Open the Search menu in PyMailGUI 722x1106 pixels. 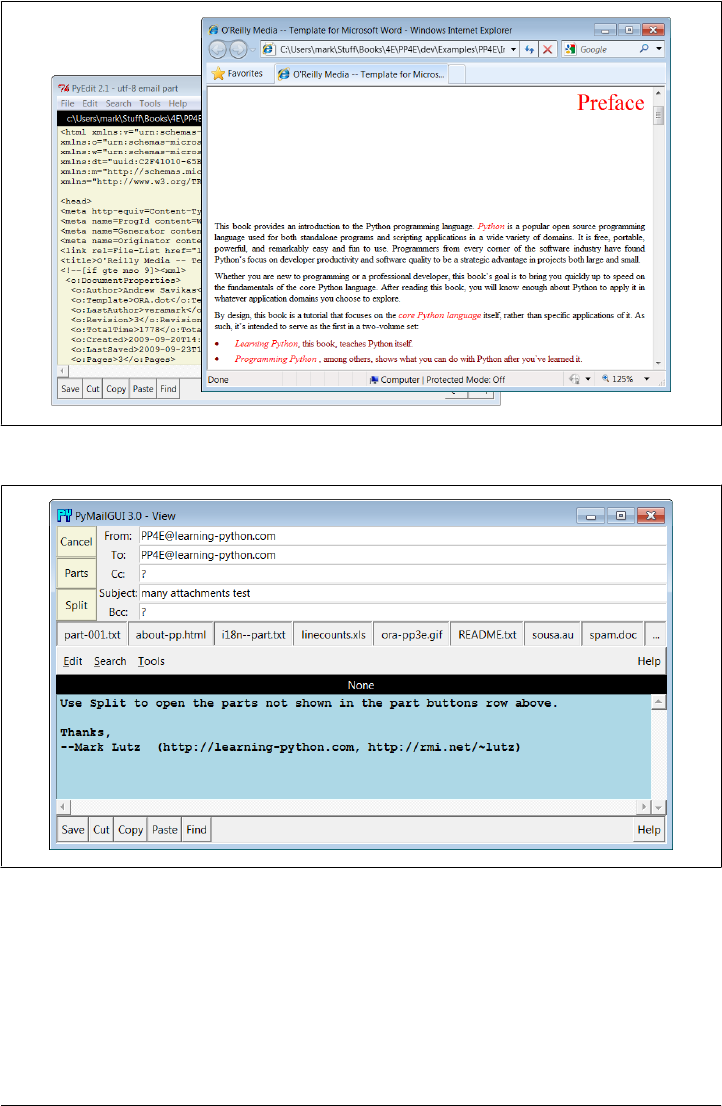pos(110,661)
